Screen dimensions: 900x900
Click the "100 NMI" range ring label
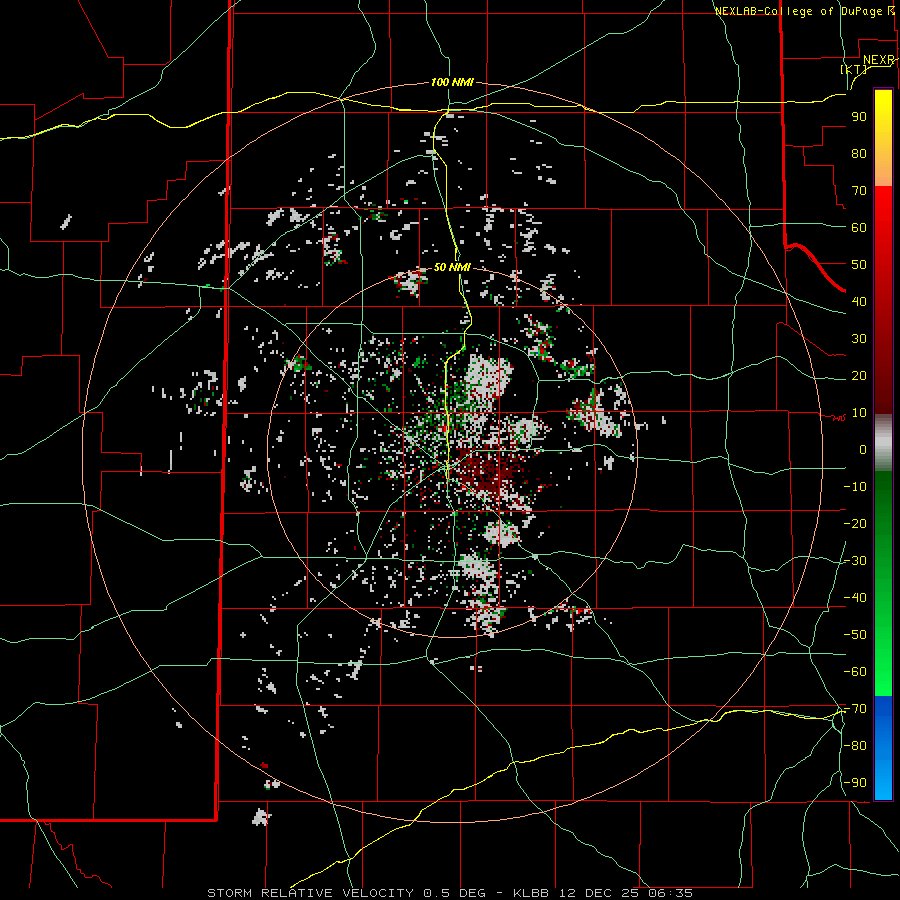452,82
